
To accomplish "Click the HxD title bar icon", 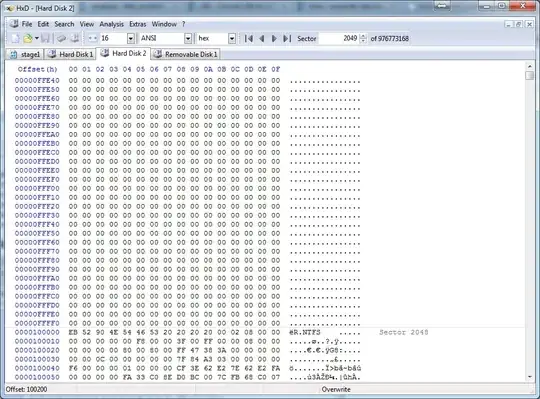I will click(9, 8).
